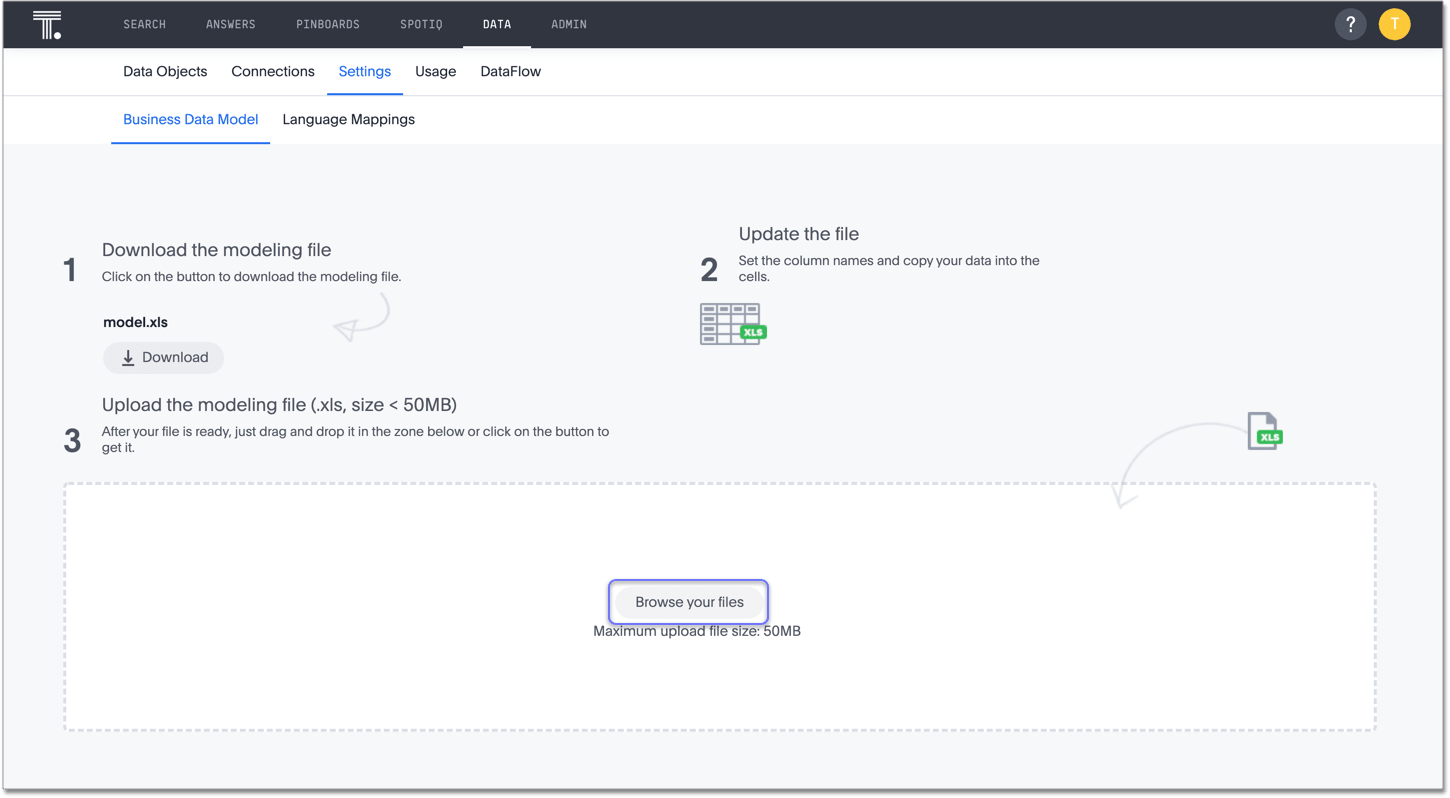Open the help question mark icon
This screenshot has width=1450, height=798.
pos(1350,25)
